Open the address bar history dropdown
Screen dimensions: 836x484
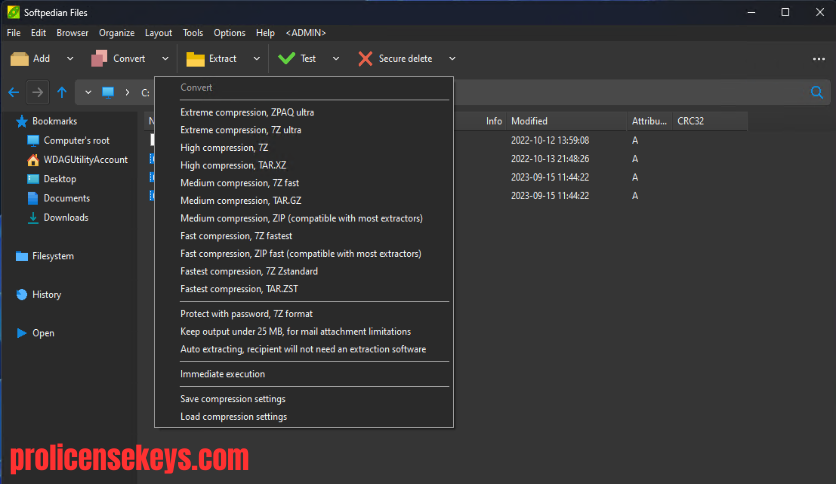(x=88, y=93)
